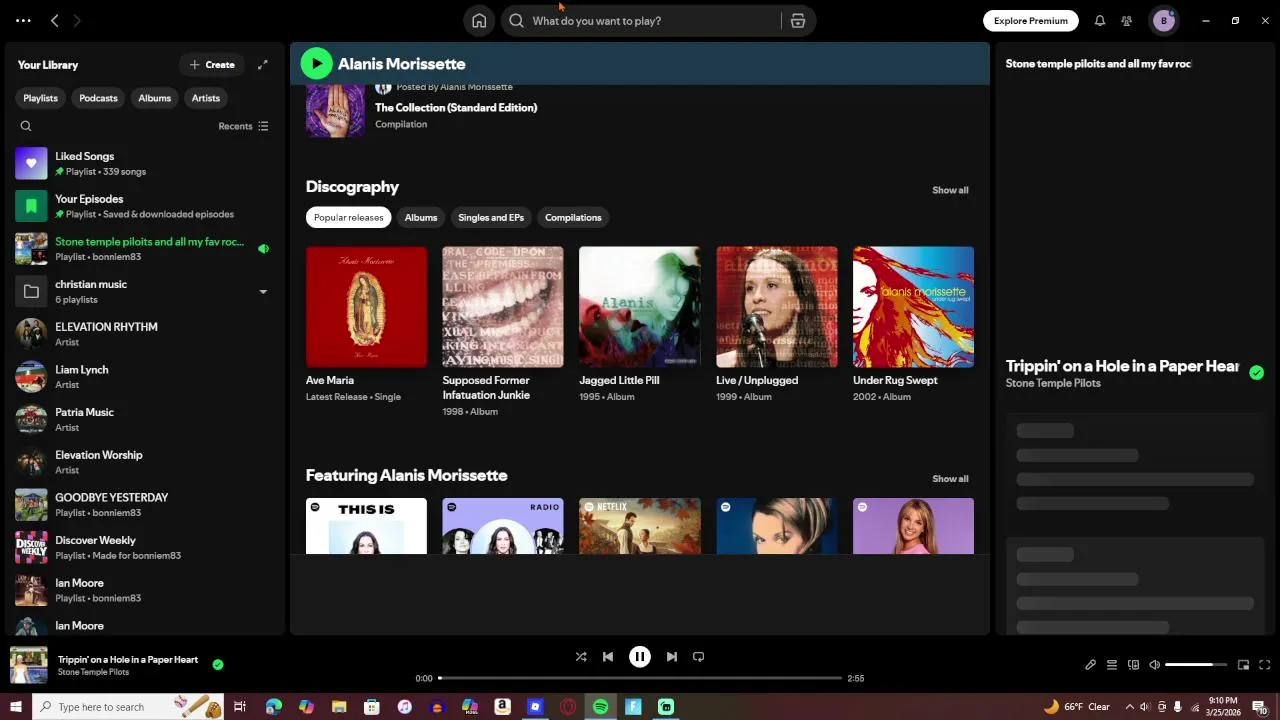Skip to previous track
The image size is (1280, 720).
[x=608, y=657]
